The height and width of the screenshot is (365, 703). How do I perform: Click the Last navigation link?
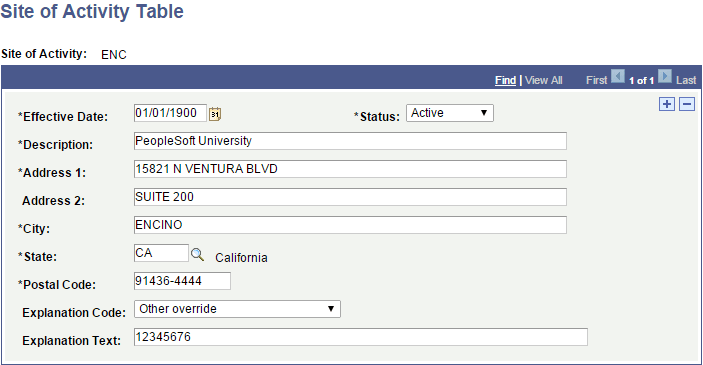point(686,80)
